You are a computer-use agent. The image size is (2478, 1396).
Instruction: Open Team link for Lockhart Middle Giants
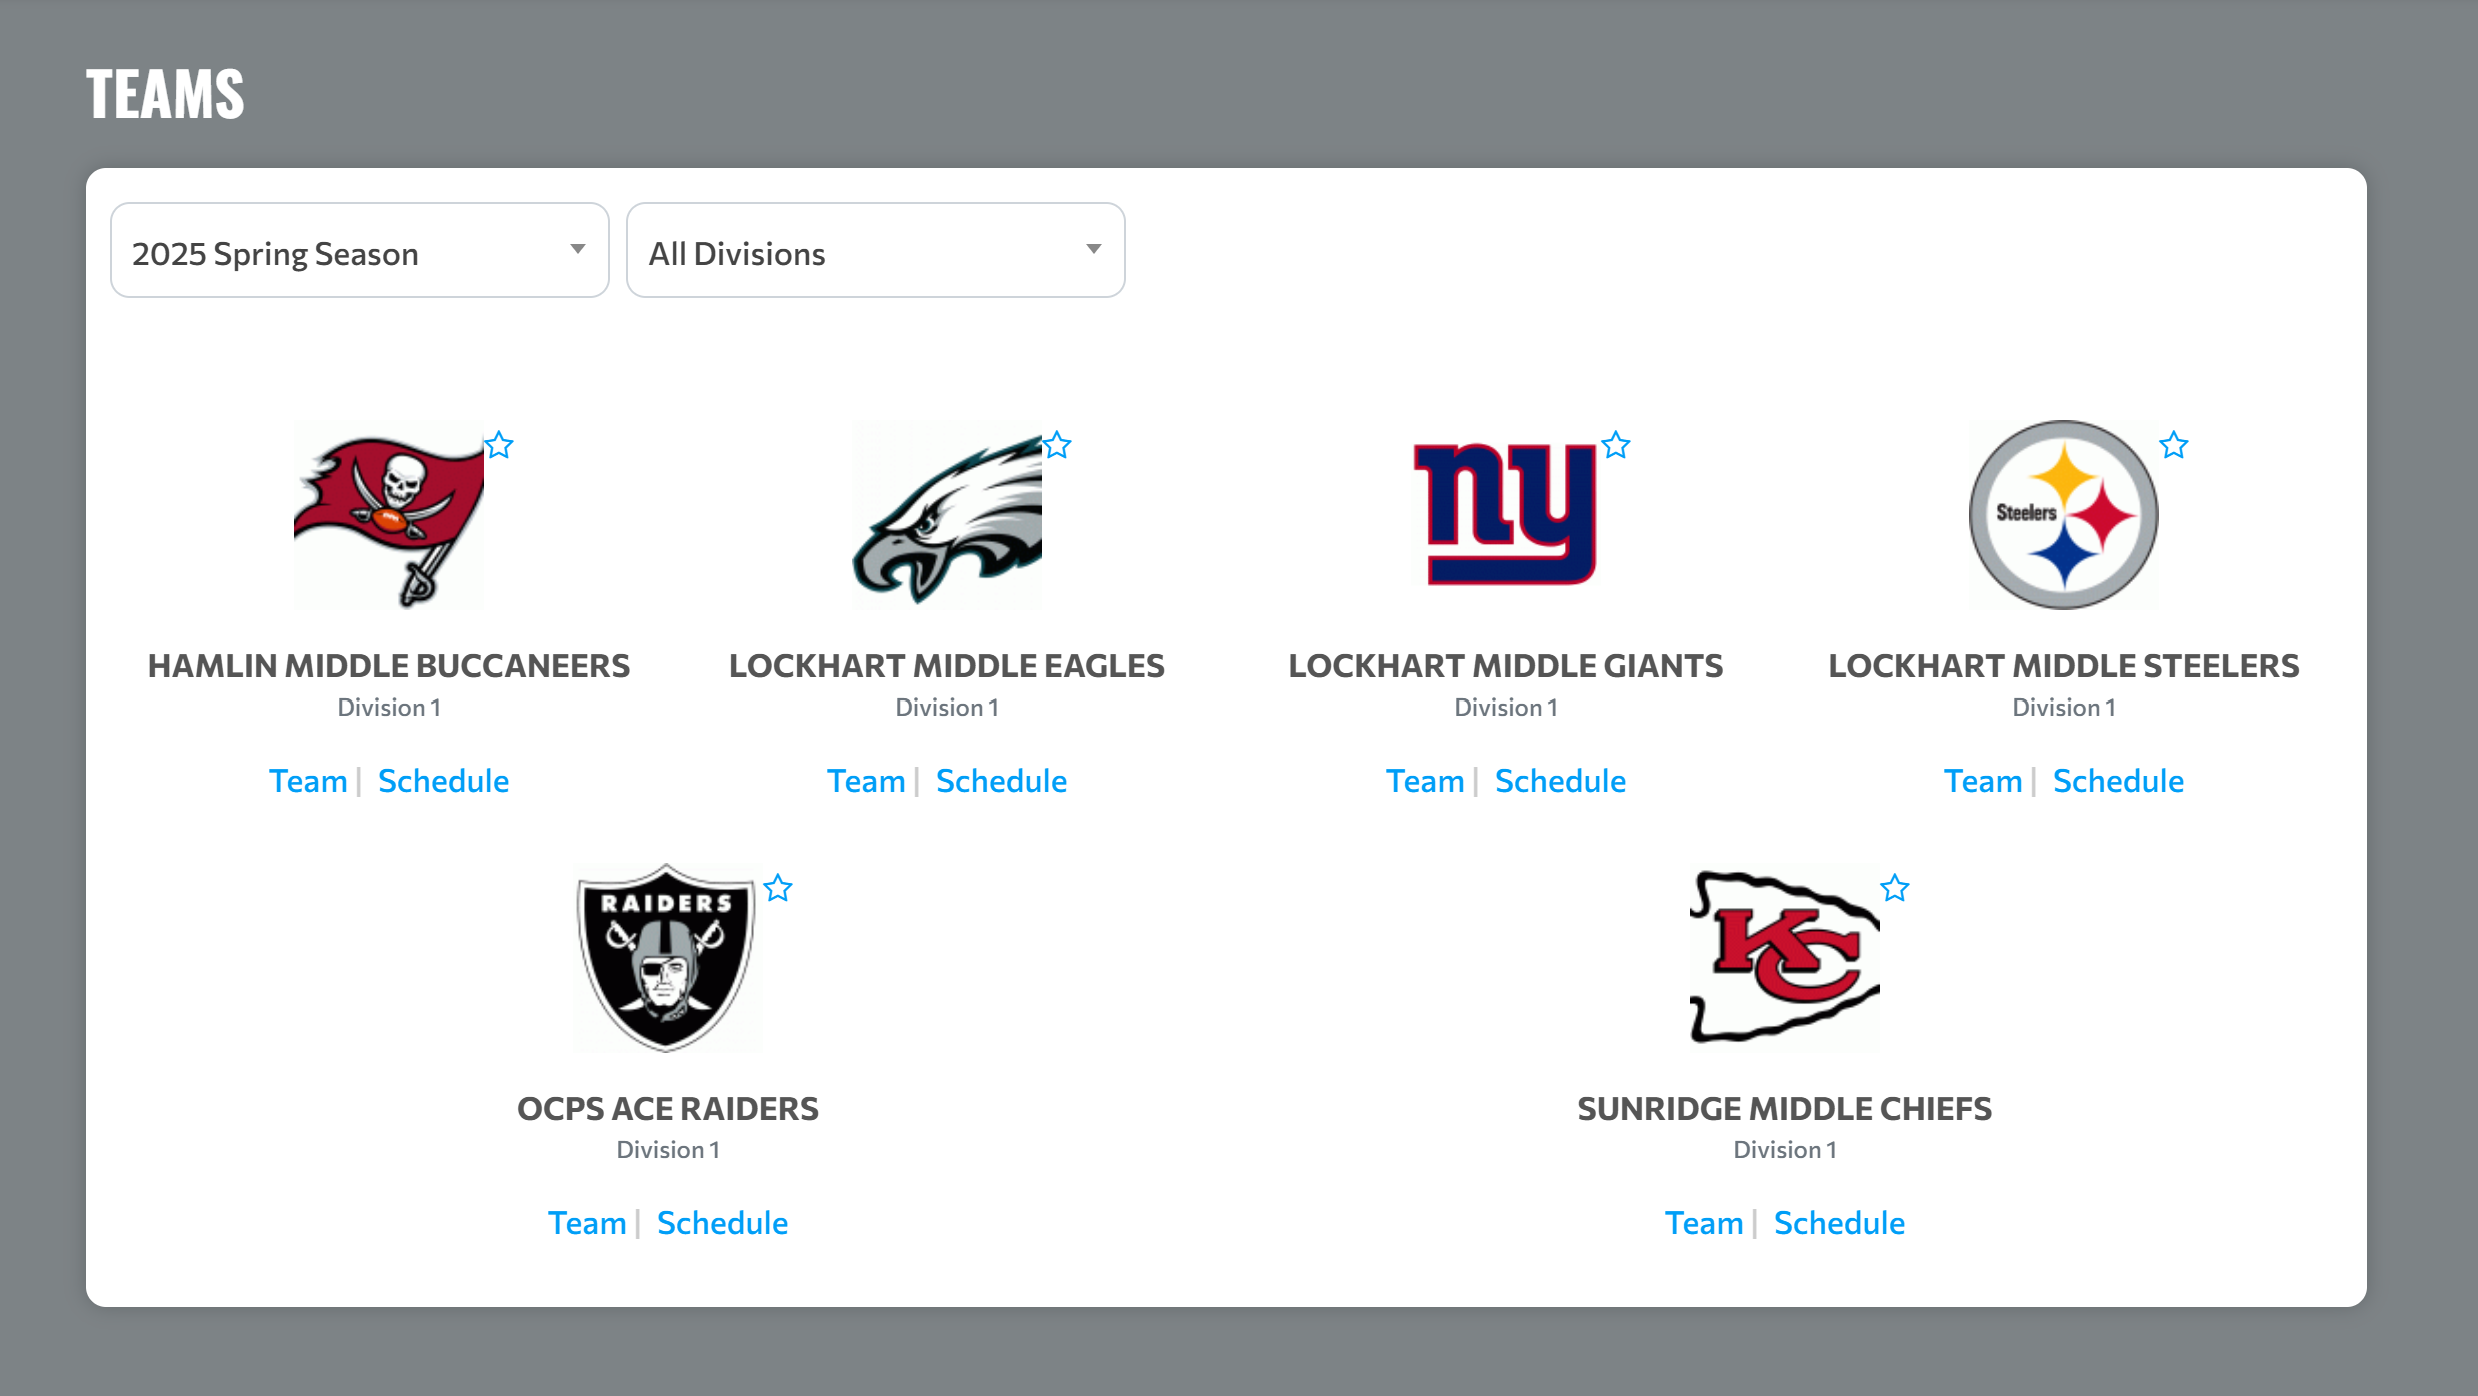coord(1425,781)
